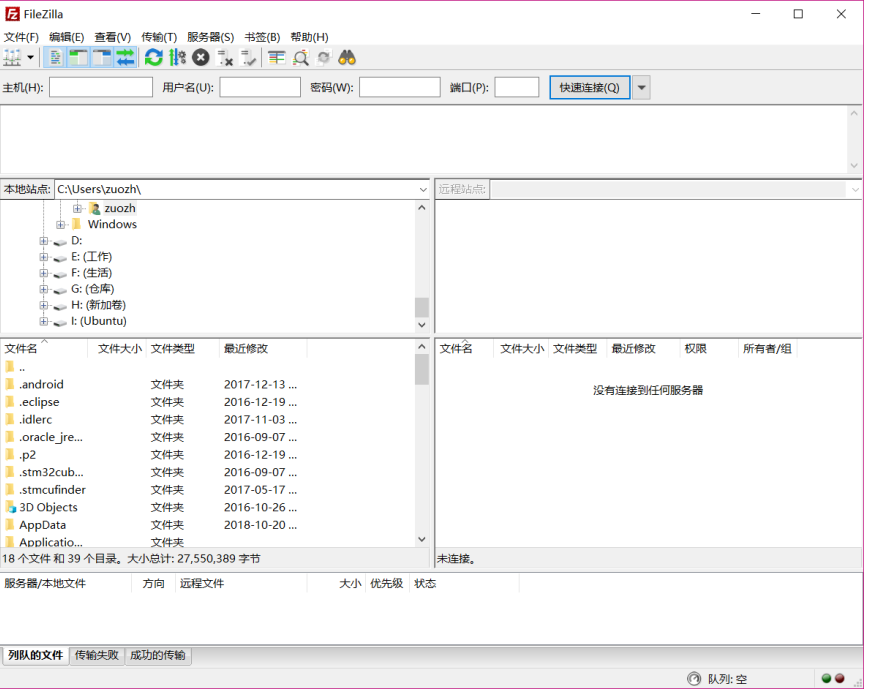Click the 队列 status indicator icon
888x698 pixels.
coord(694,678)
